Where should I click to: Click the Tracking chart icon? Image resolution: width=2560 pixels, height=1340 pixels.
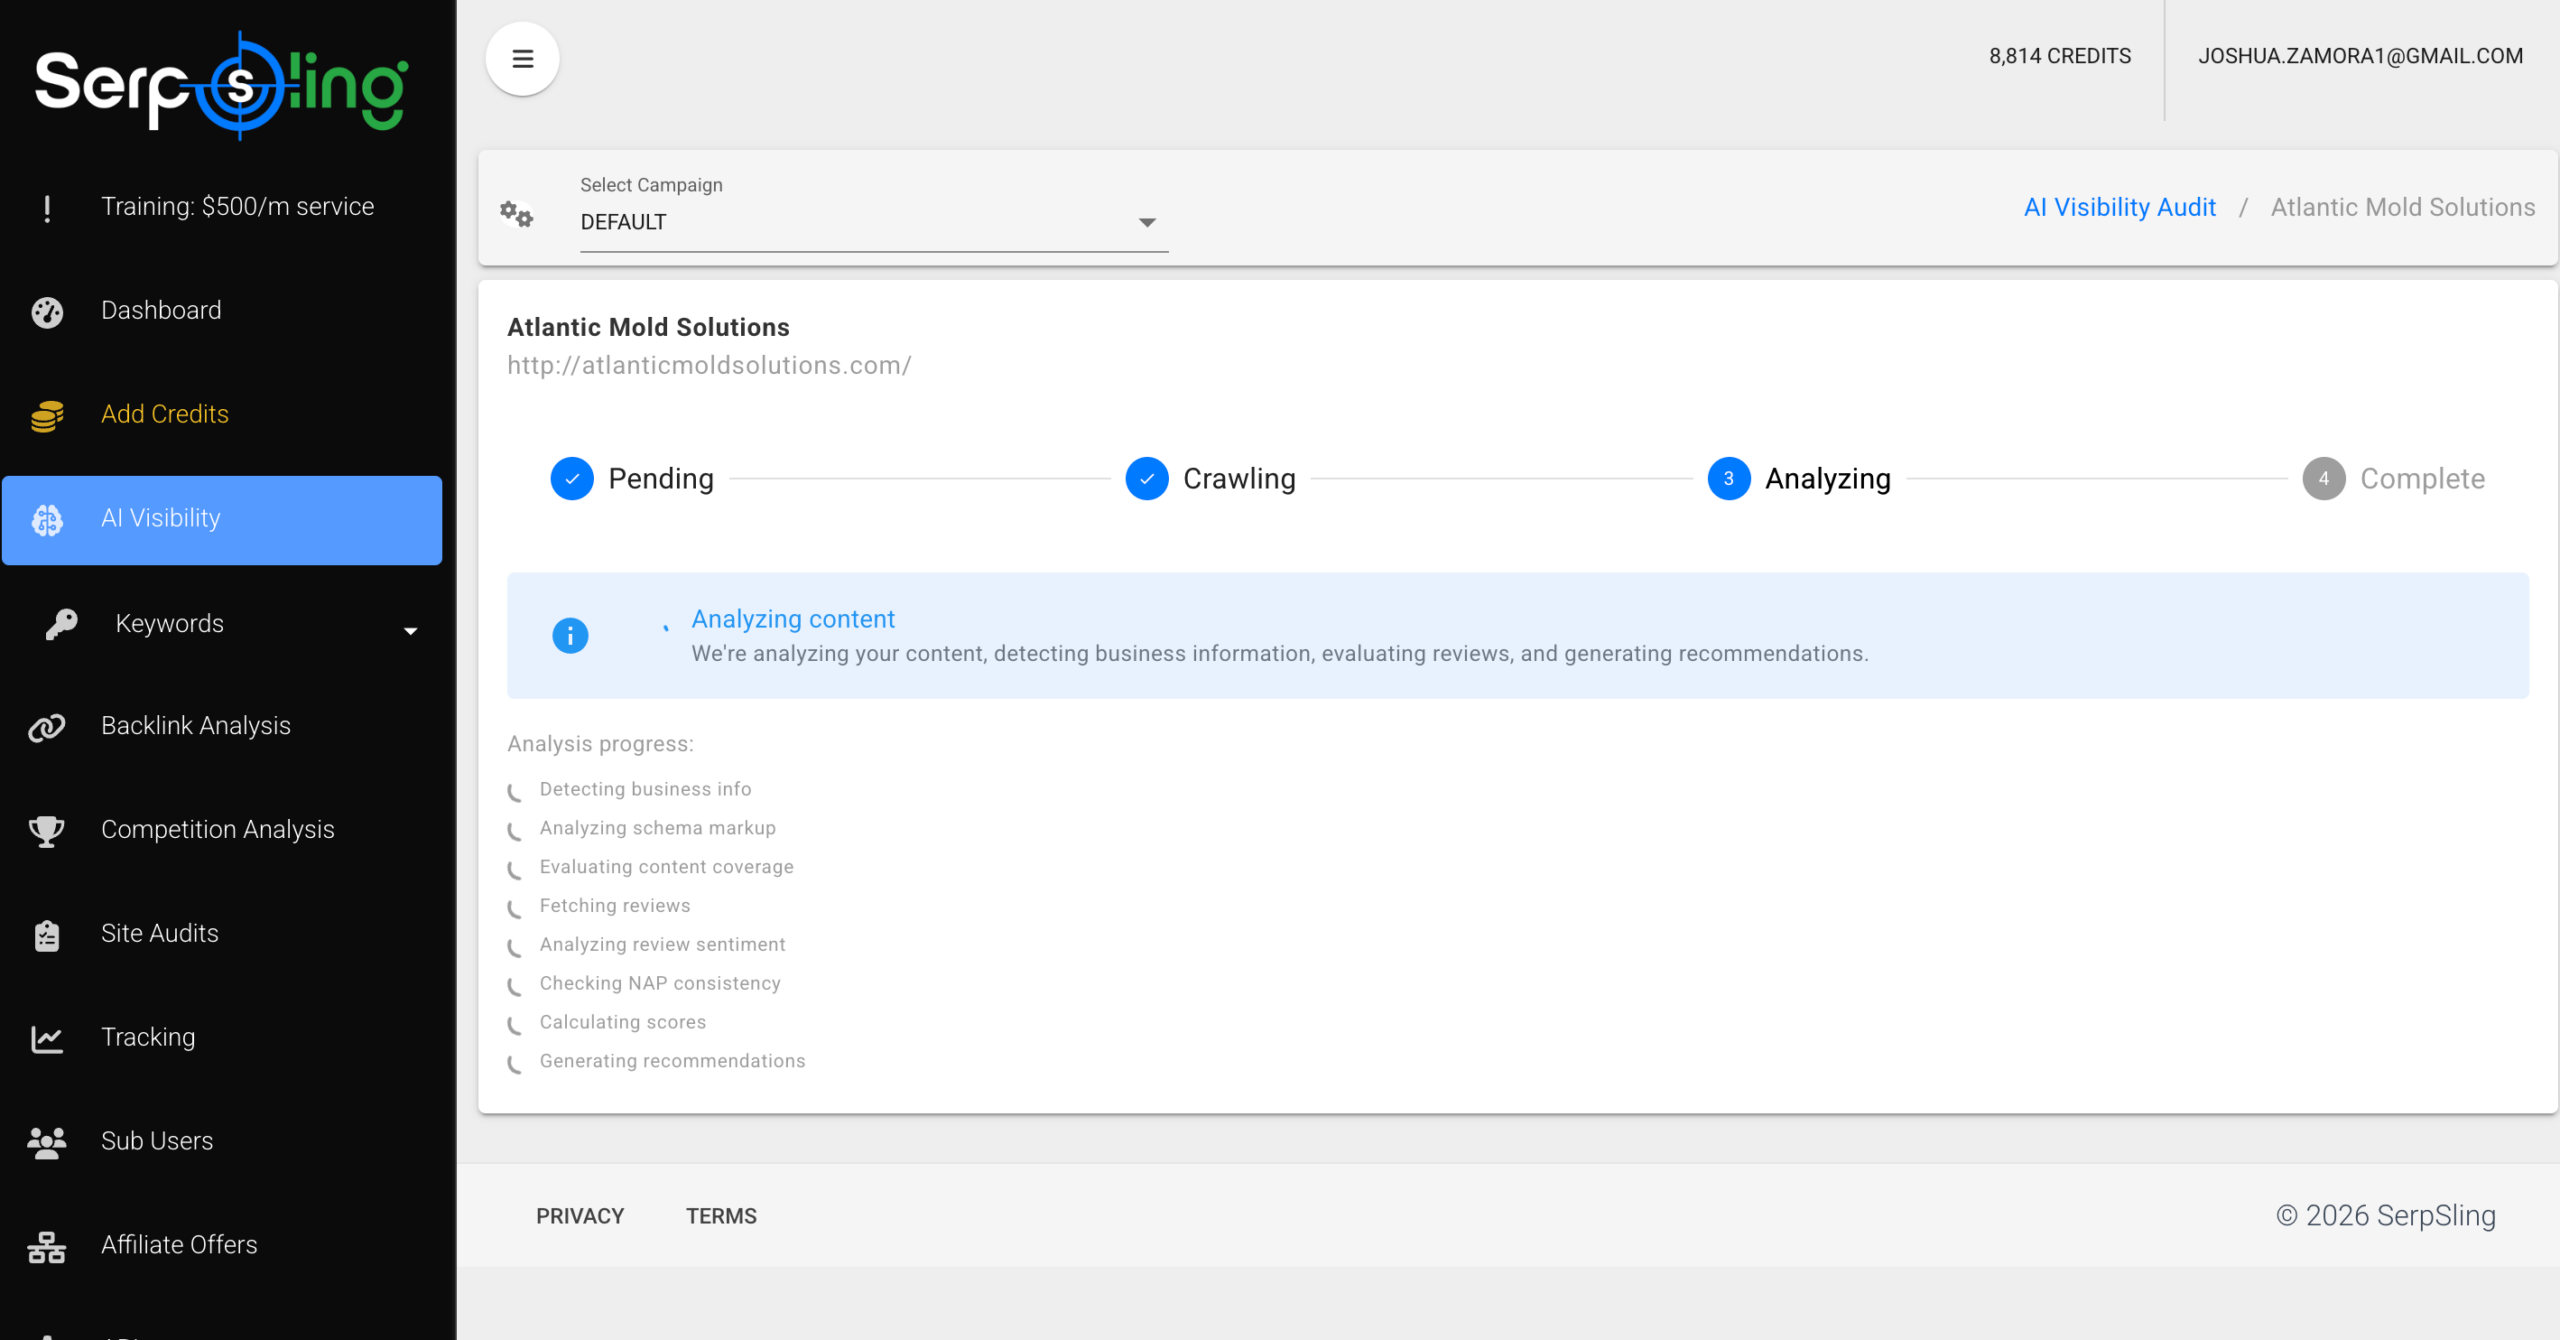(47, 1039)
